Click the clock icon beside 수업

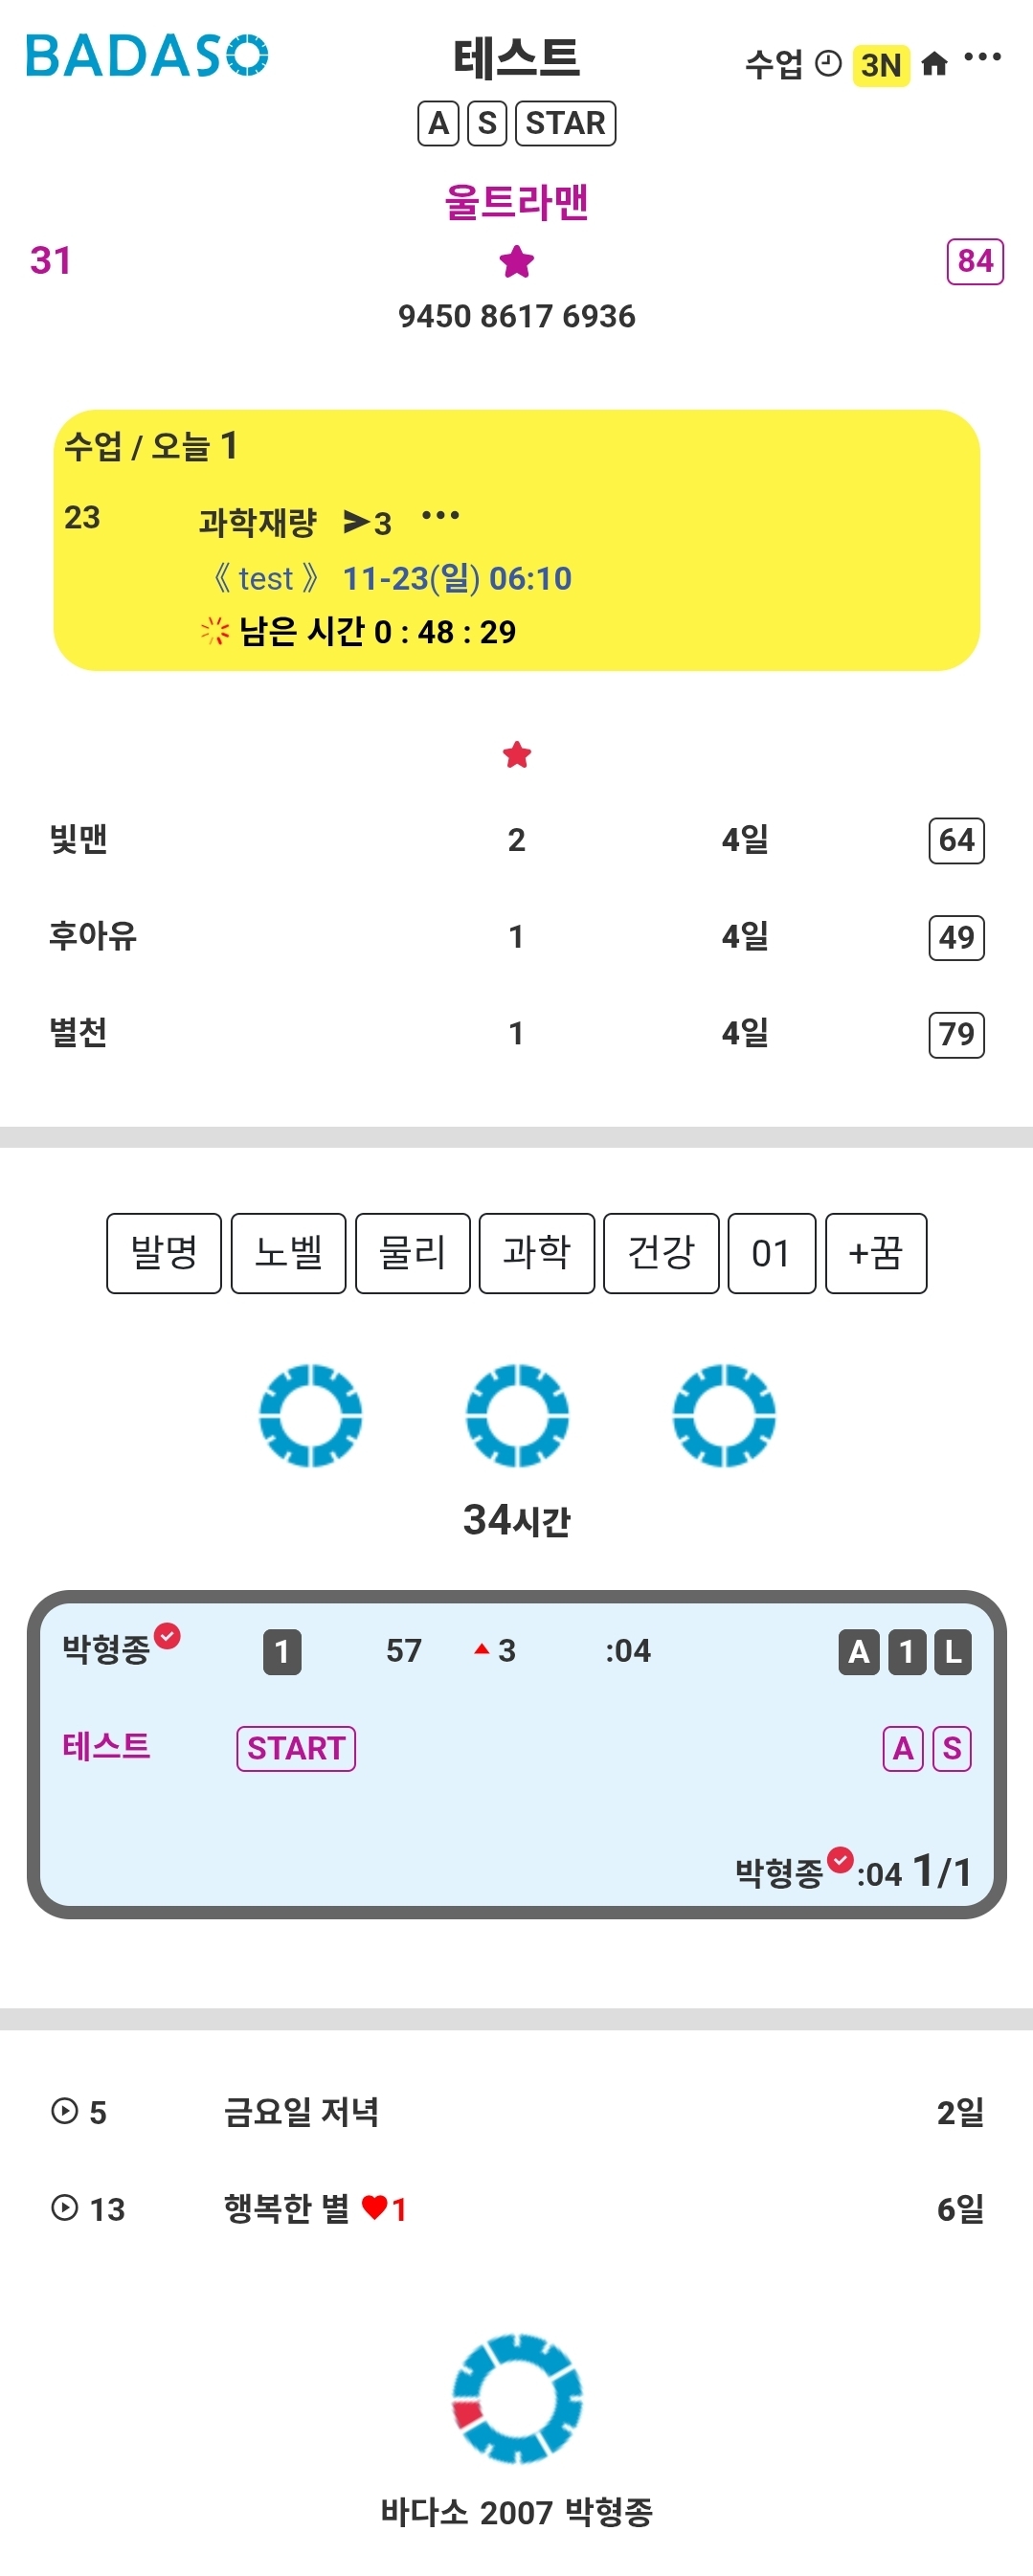(828, 64)
